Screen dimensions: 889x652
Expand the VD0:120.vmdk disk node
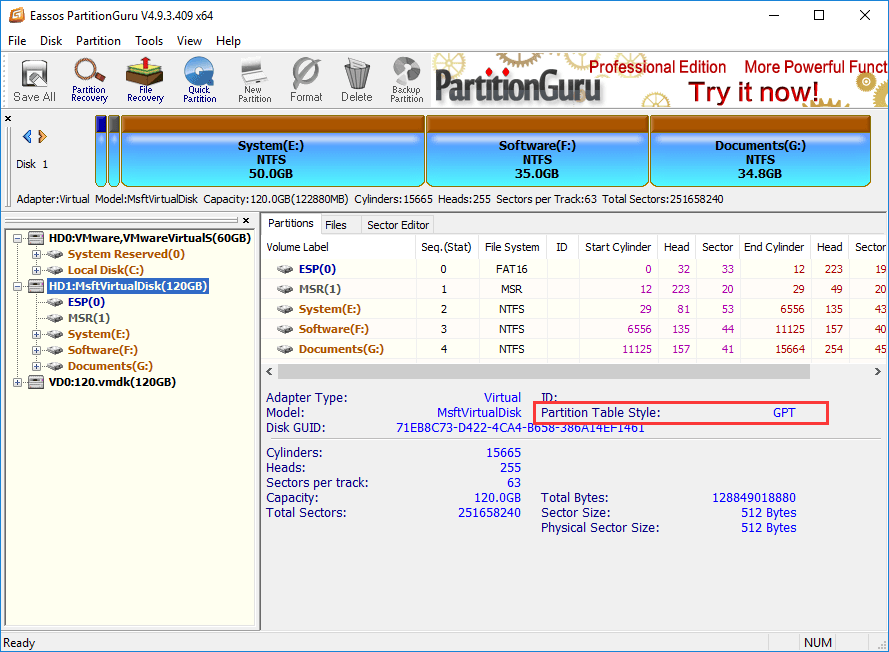point(18,383)
